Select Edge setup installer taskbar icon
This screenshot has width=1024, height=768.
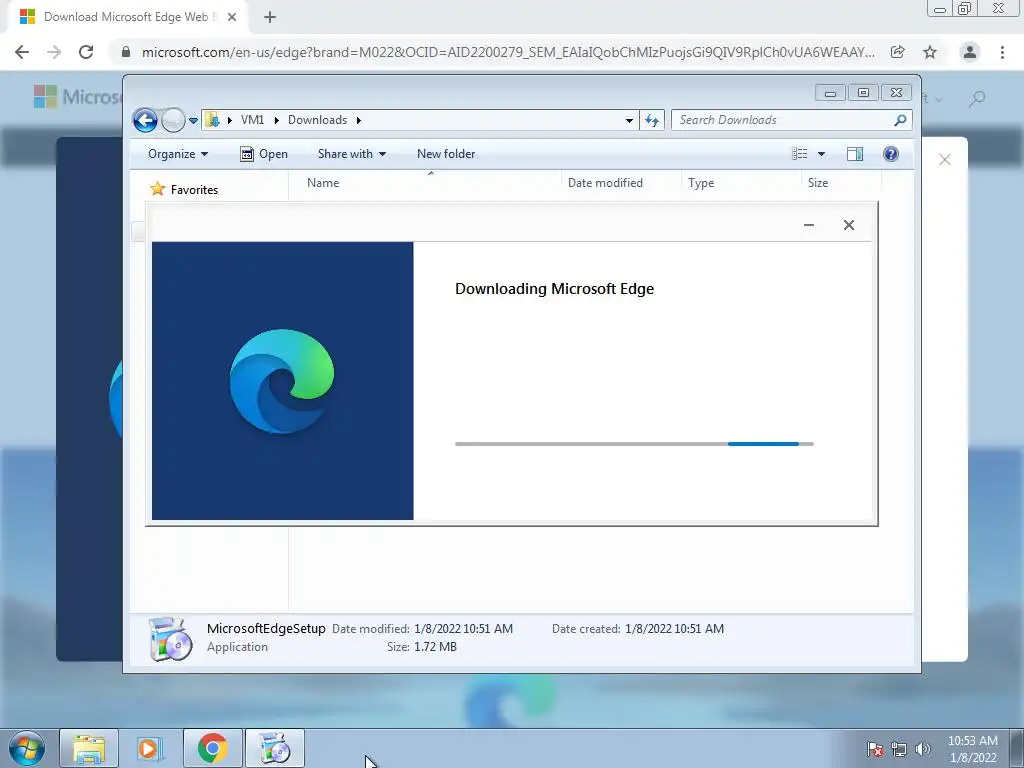tap(275, 748)
